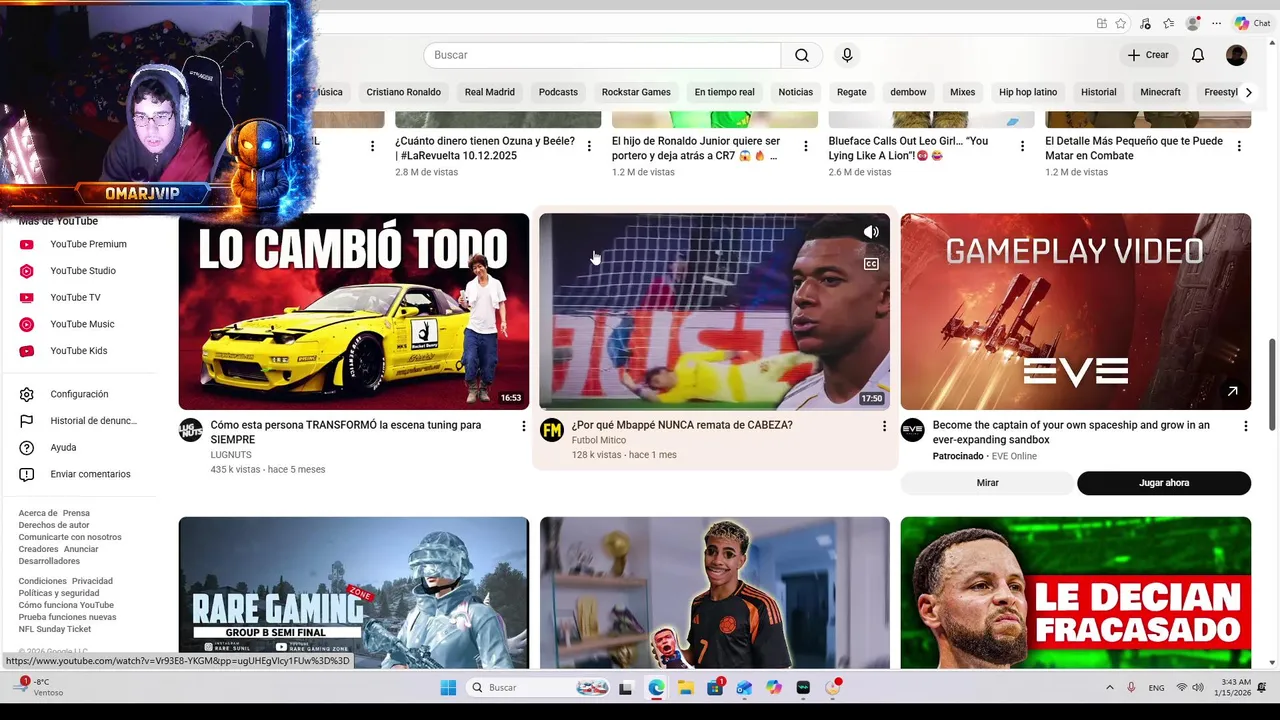Select the Minecraft filter chip
1280x720 pixels.
1160,92
